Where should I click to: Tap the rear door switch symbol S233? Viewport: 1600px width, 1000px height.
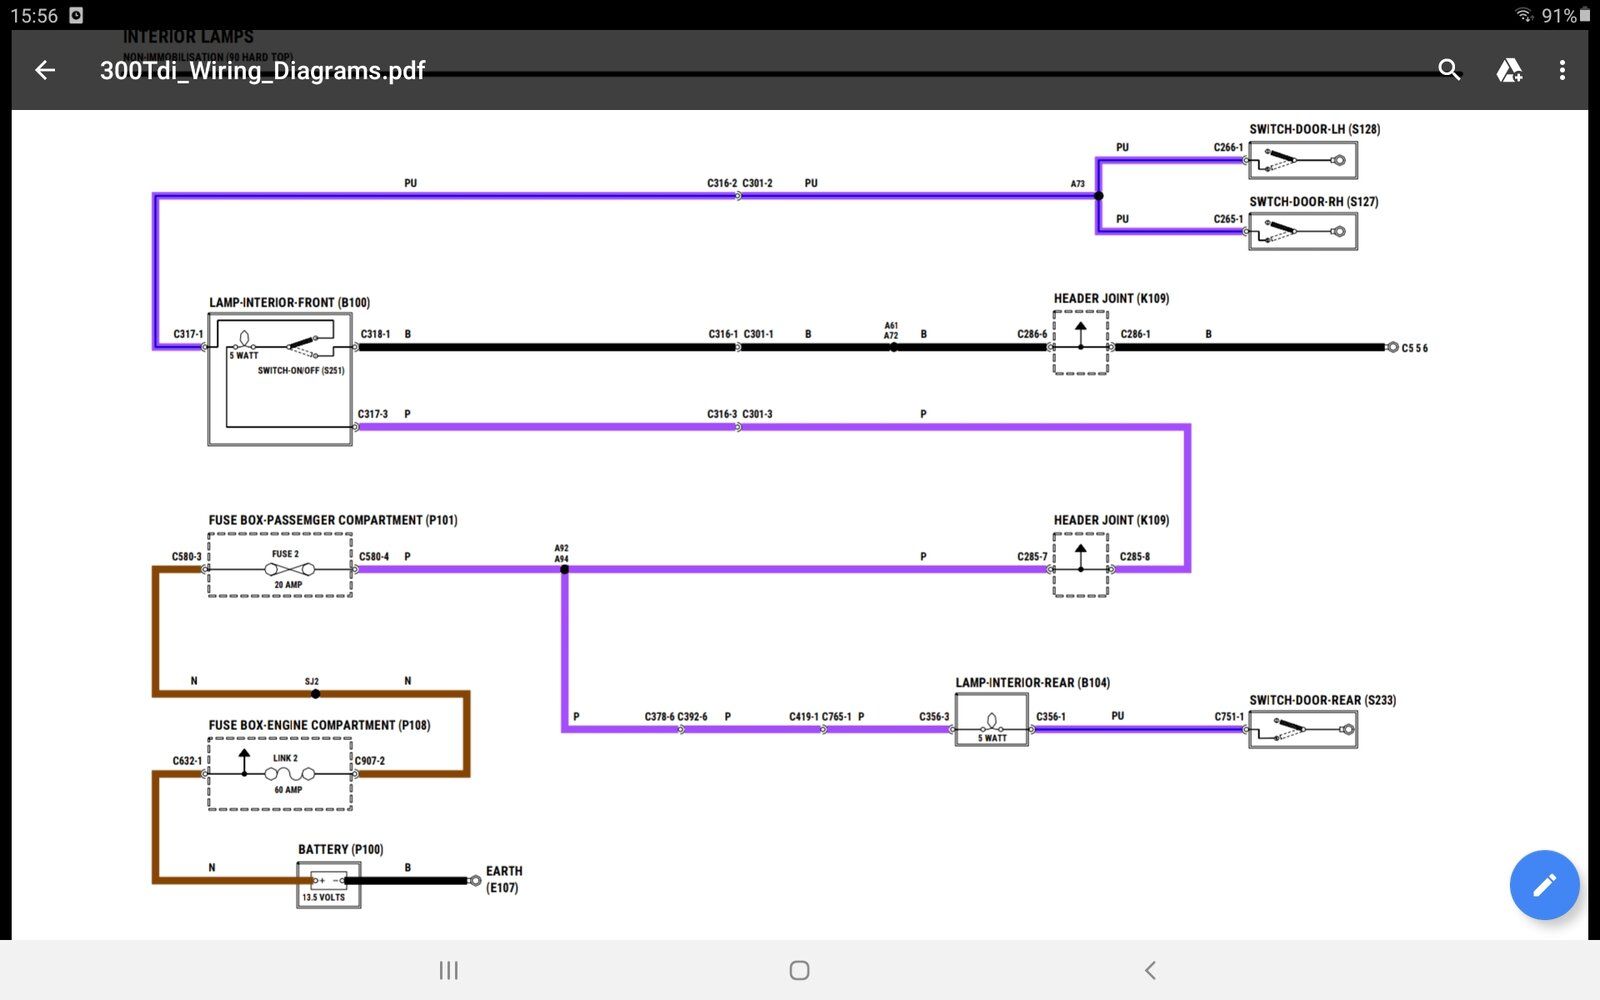tap(1303, 730)
